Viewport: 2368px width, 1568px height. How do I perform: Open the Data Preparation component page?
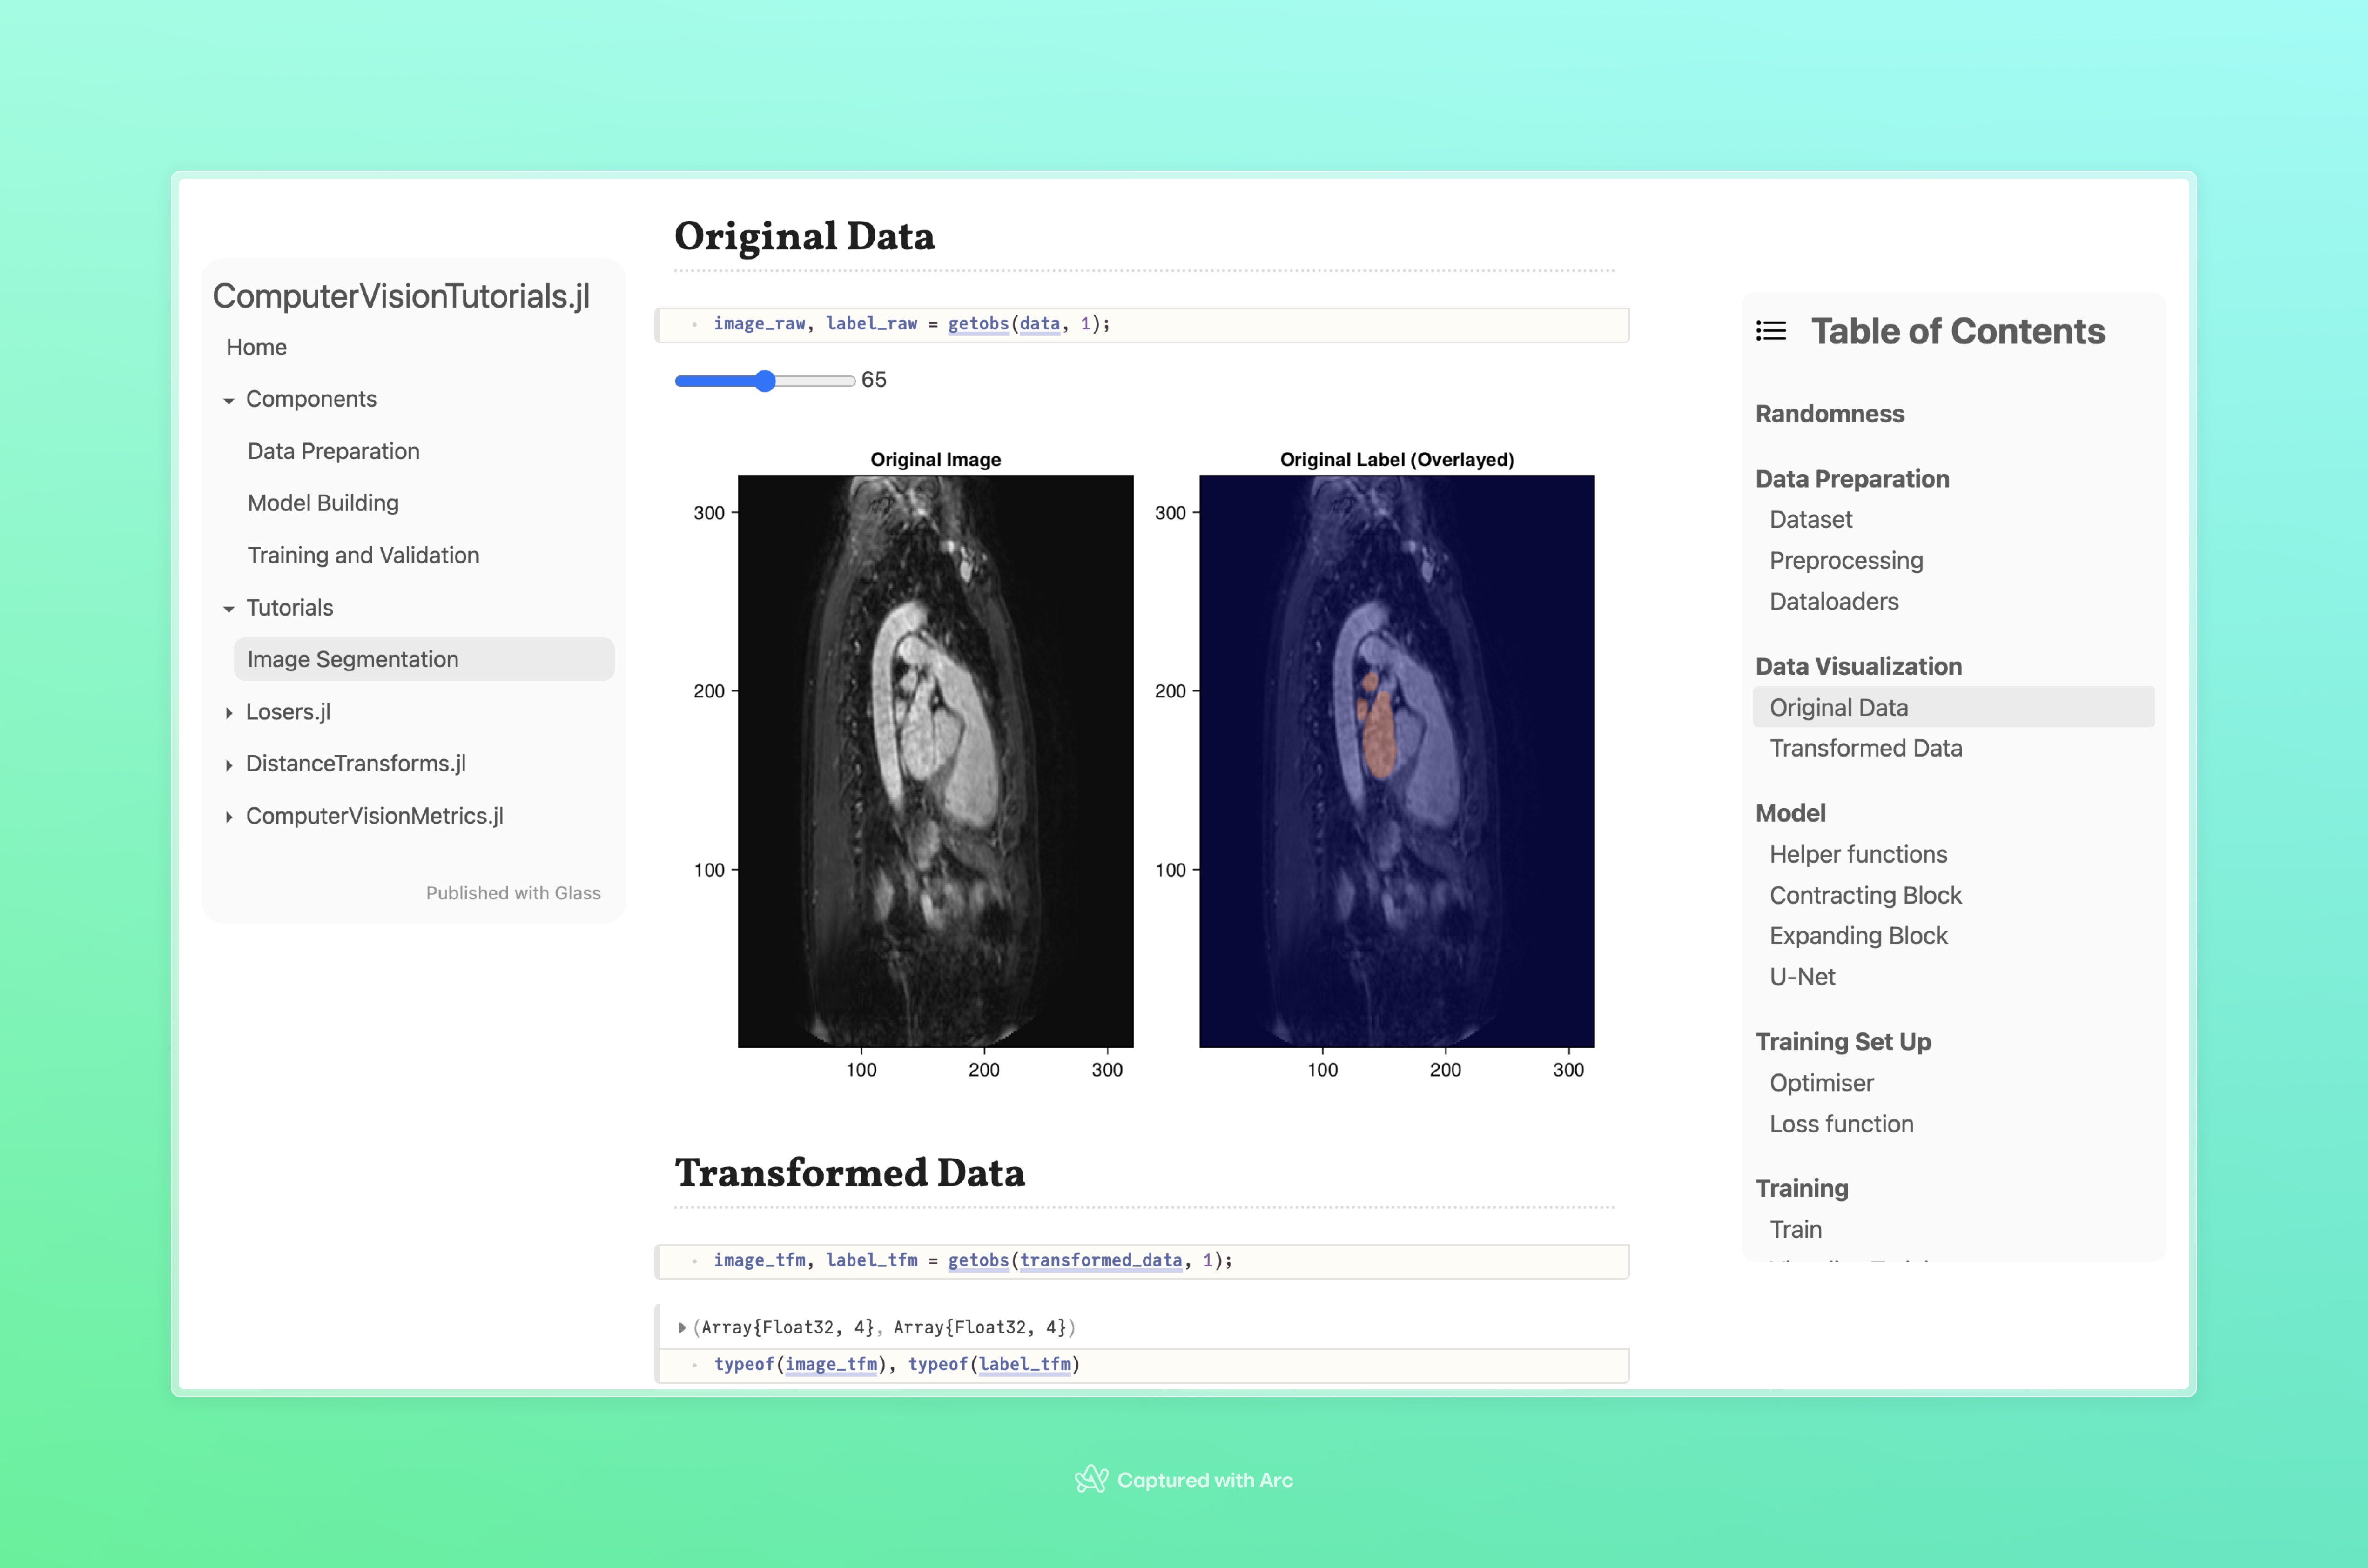pyautogui.click(x=333, y=451)
